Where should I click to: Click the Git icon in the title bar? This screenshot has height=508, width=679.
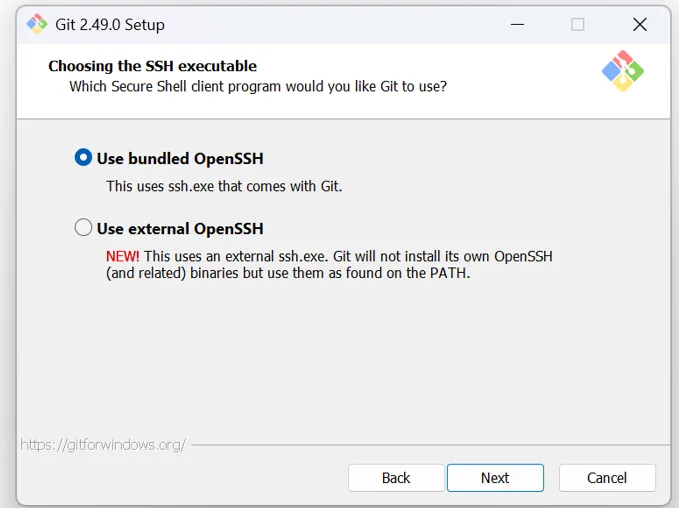pos(37,24)
